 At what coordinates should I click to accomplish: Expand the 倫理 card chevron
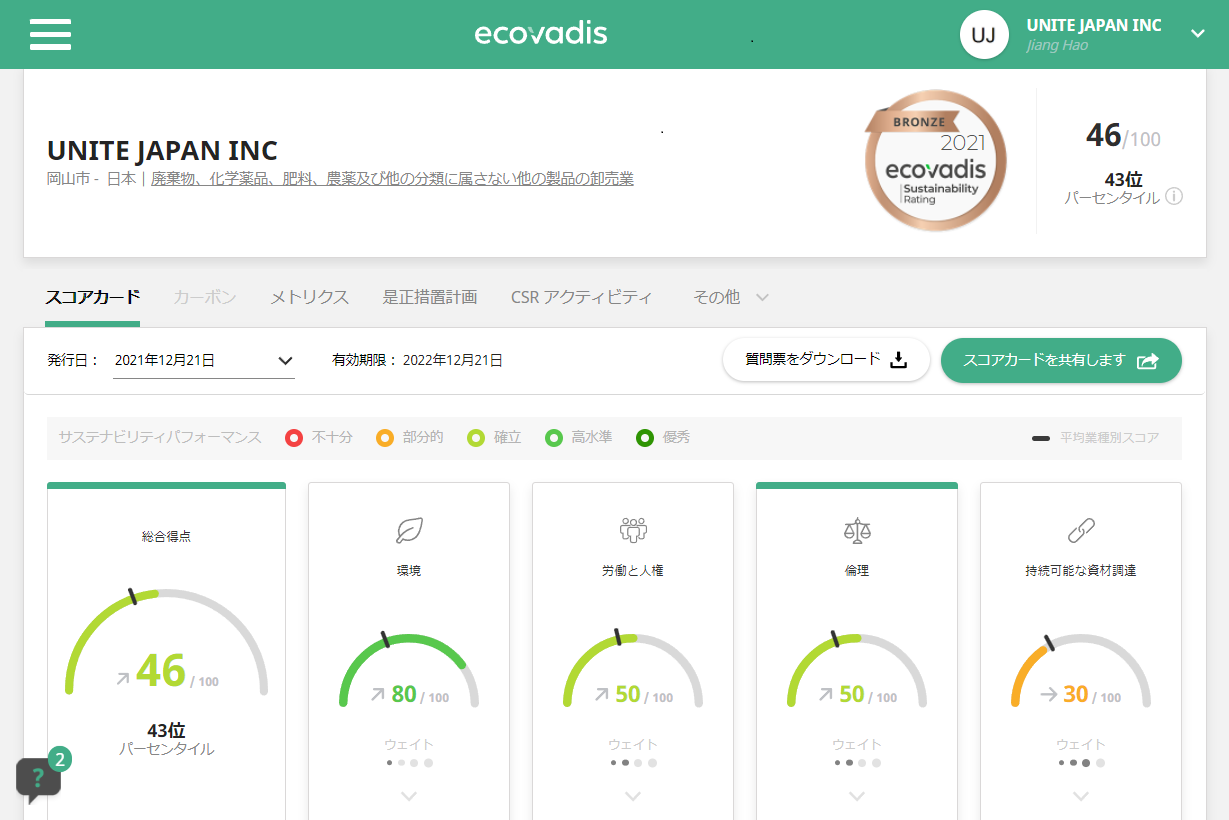coord(857,796)
